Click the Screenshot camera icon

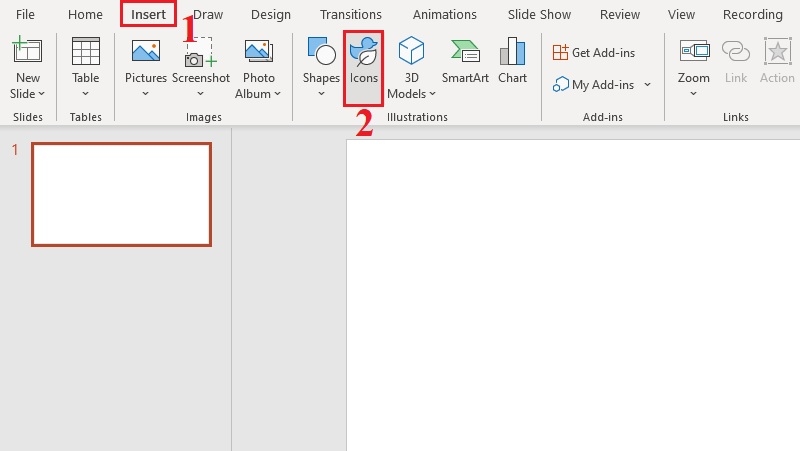(x=201, y=52)
